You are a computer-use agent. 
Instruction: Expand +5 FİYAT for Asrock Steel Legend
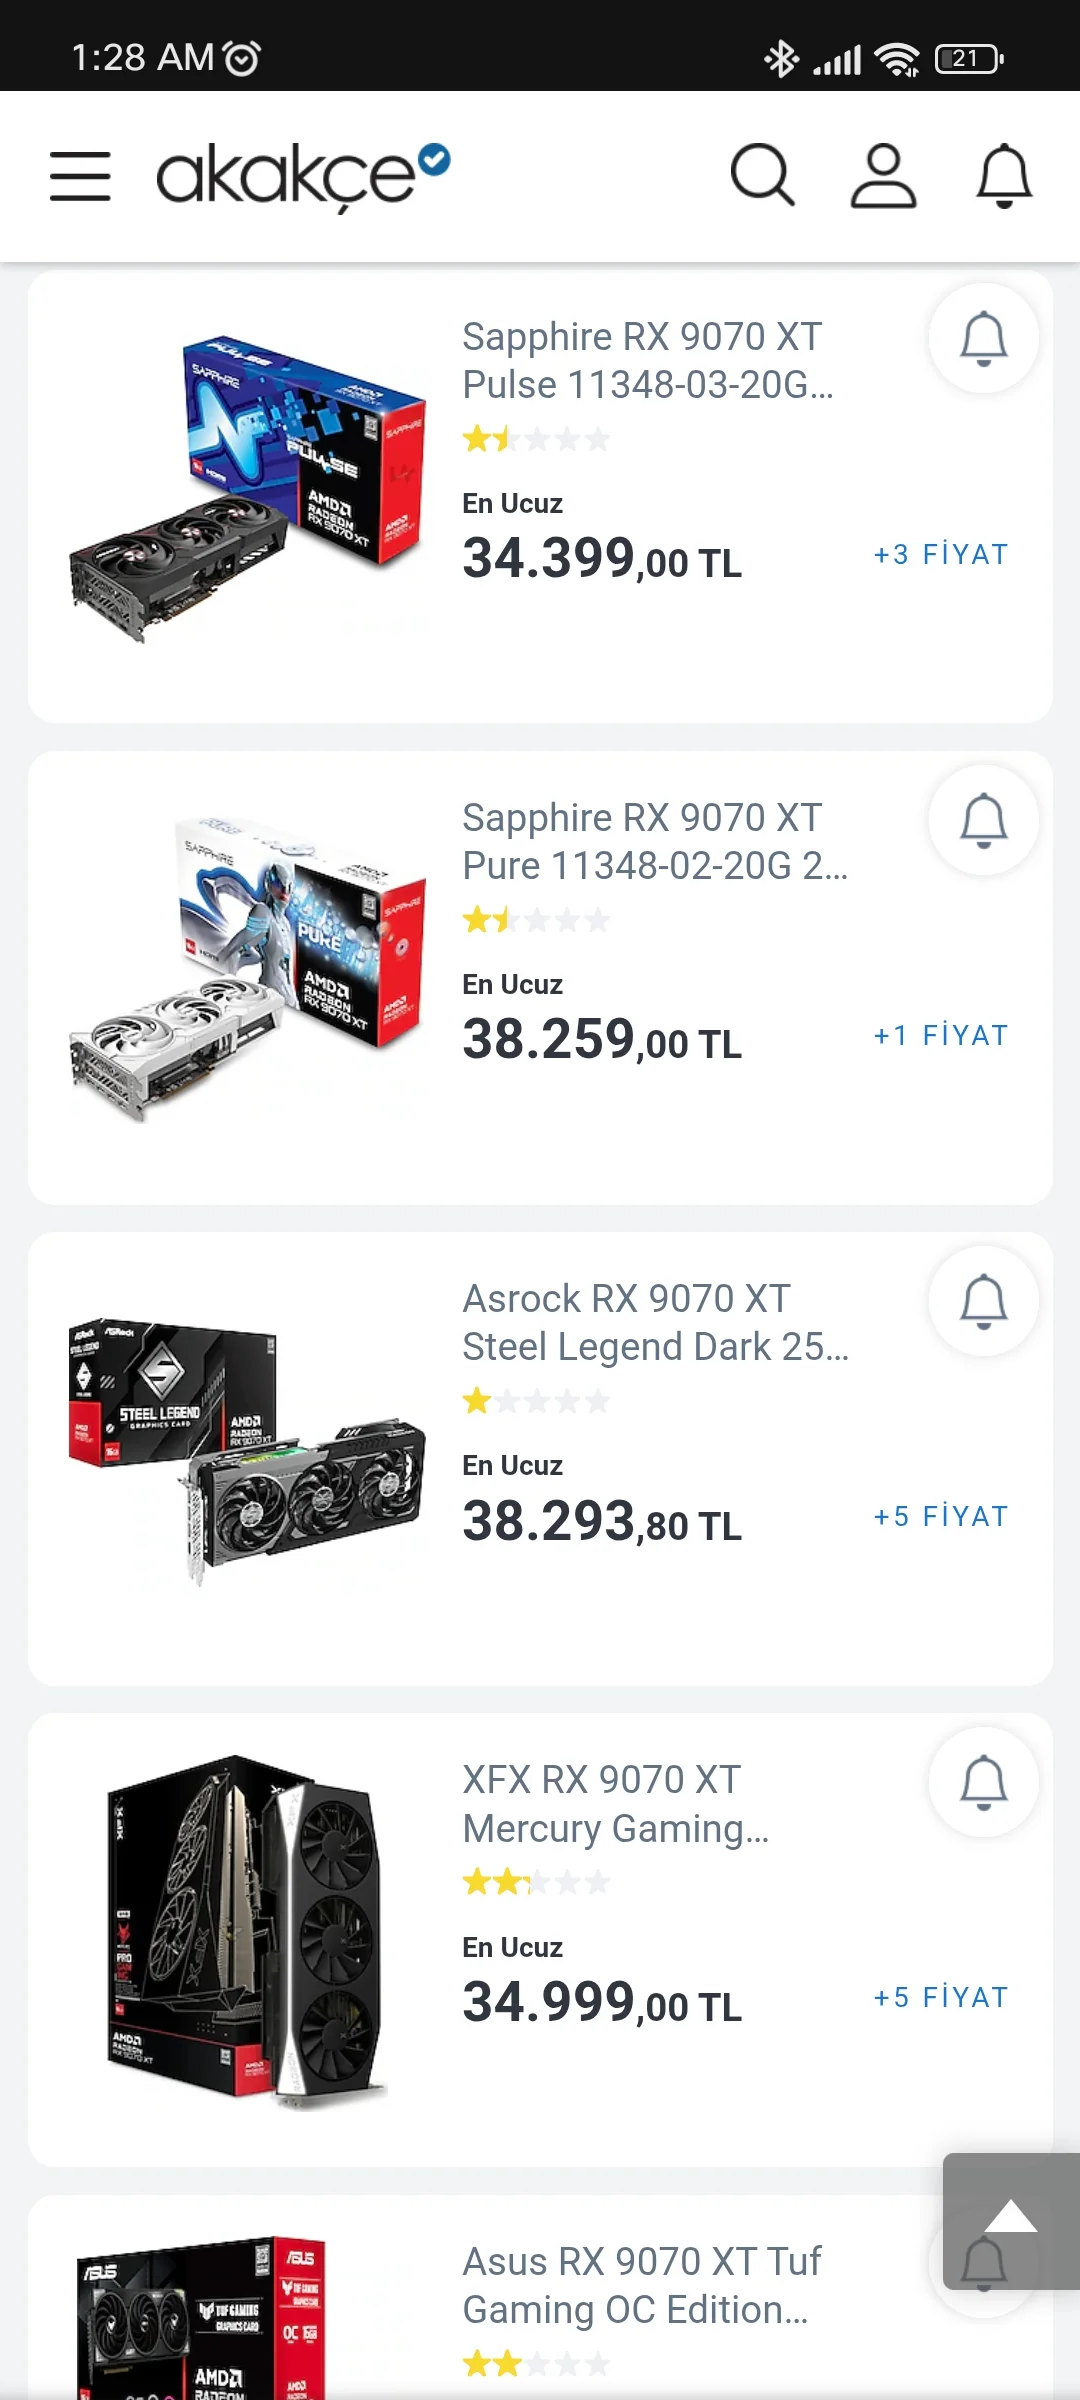click(940, 1517)
